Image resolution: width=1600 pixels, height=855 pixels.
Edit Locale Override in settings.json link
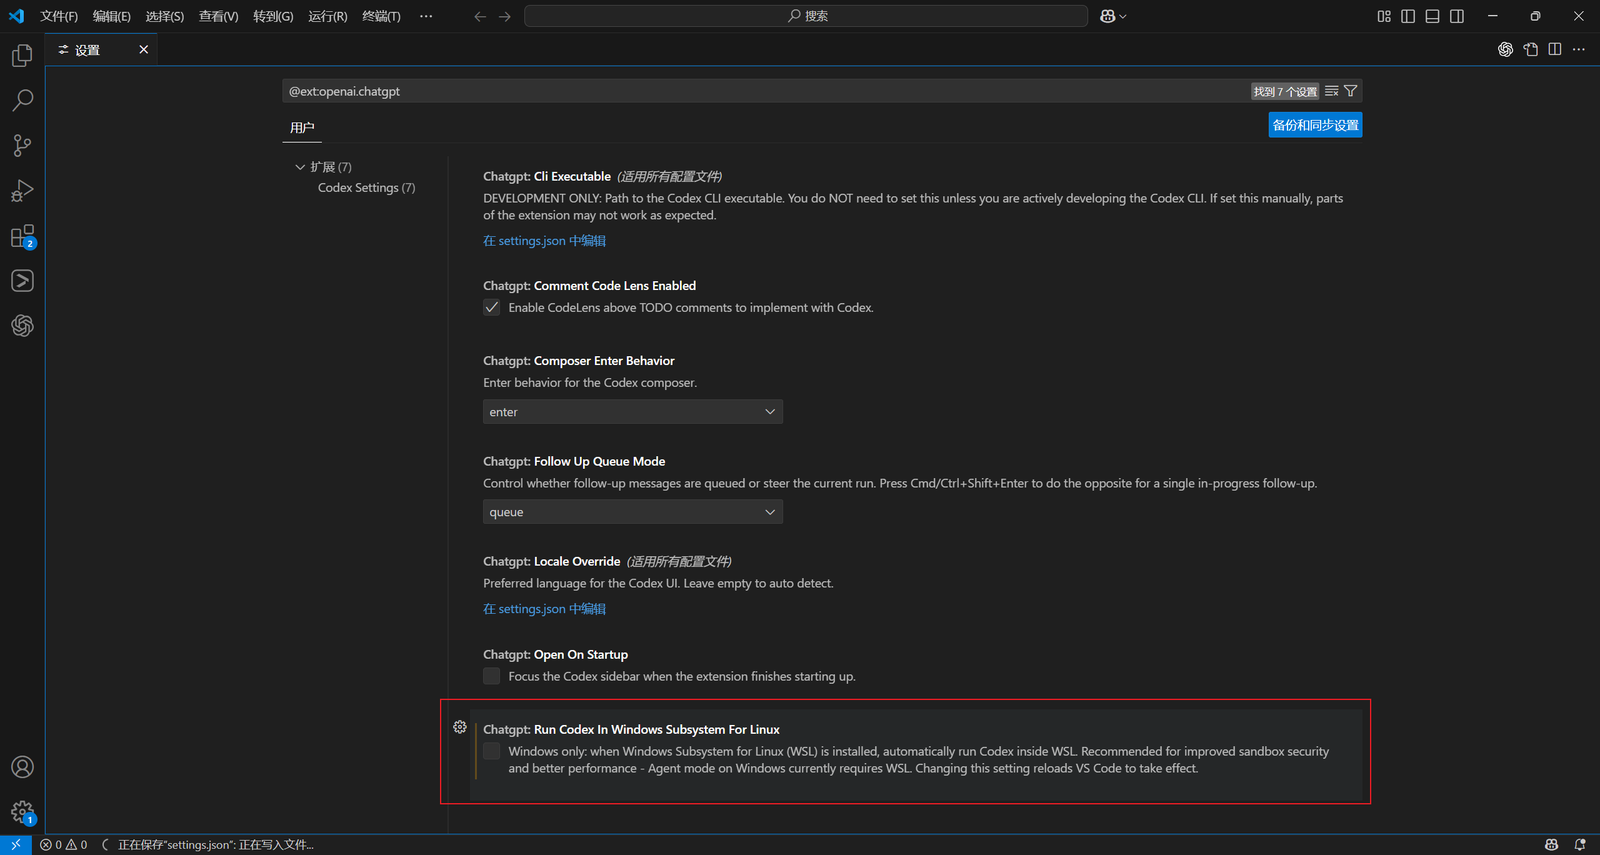tap(544, 609)
